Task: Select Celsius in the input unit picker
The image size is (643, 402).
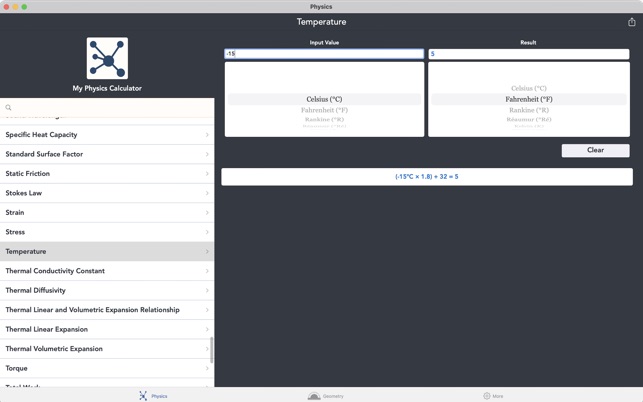Action: point(324,99)
